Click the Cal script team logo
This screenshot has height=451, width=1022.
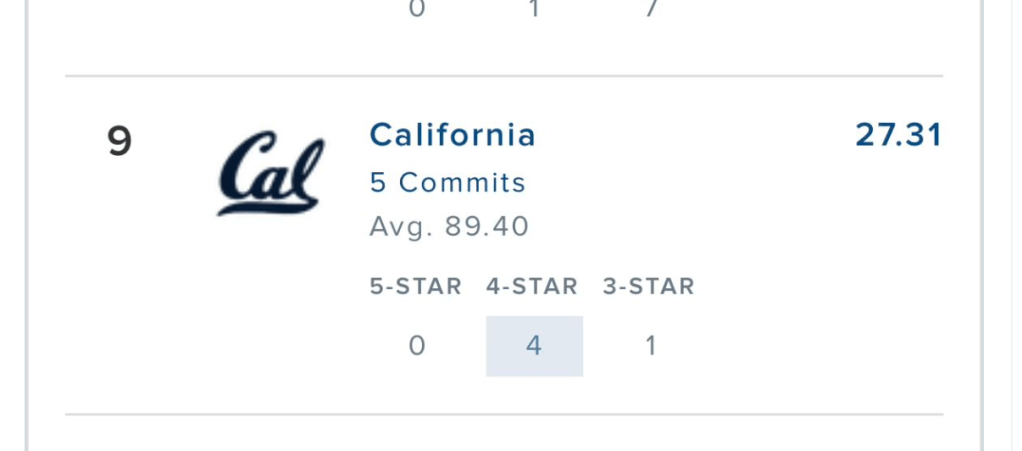271,172
